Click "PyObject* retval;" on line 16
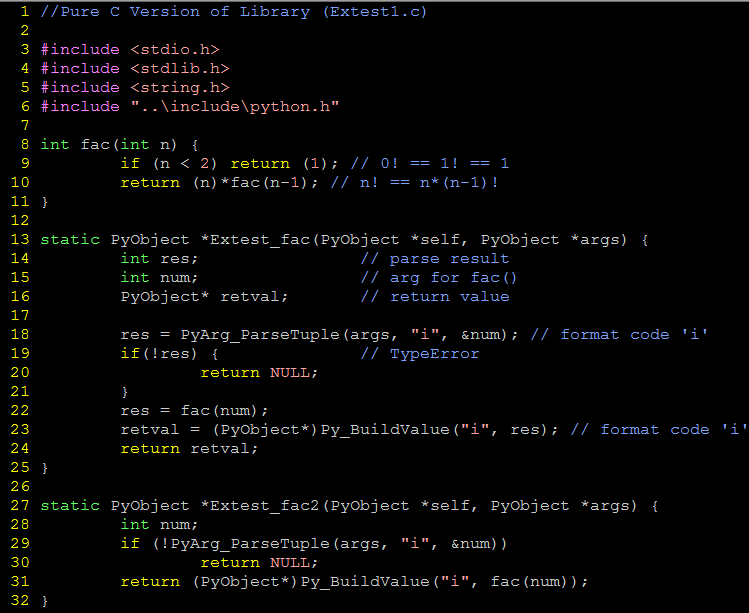 point(204,297)
